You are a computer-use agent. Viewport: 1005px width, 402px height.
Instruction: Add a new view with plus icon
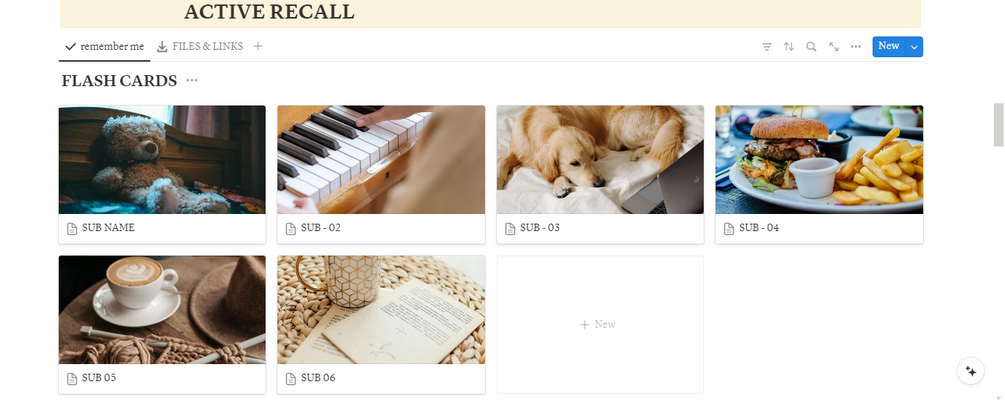(258, 46)
